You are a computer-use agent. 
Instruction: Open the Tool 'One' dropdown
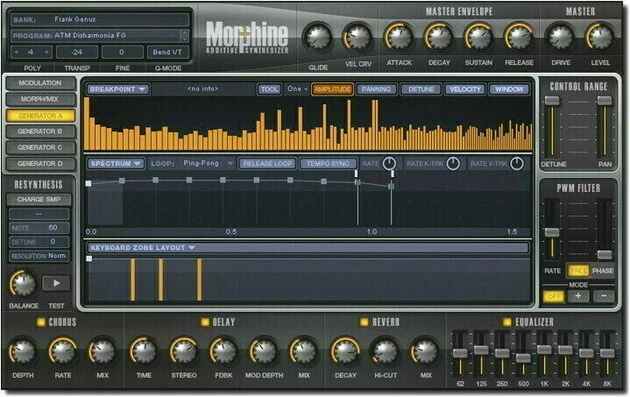pos(297,89)
